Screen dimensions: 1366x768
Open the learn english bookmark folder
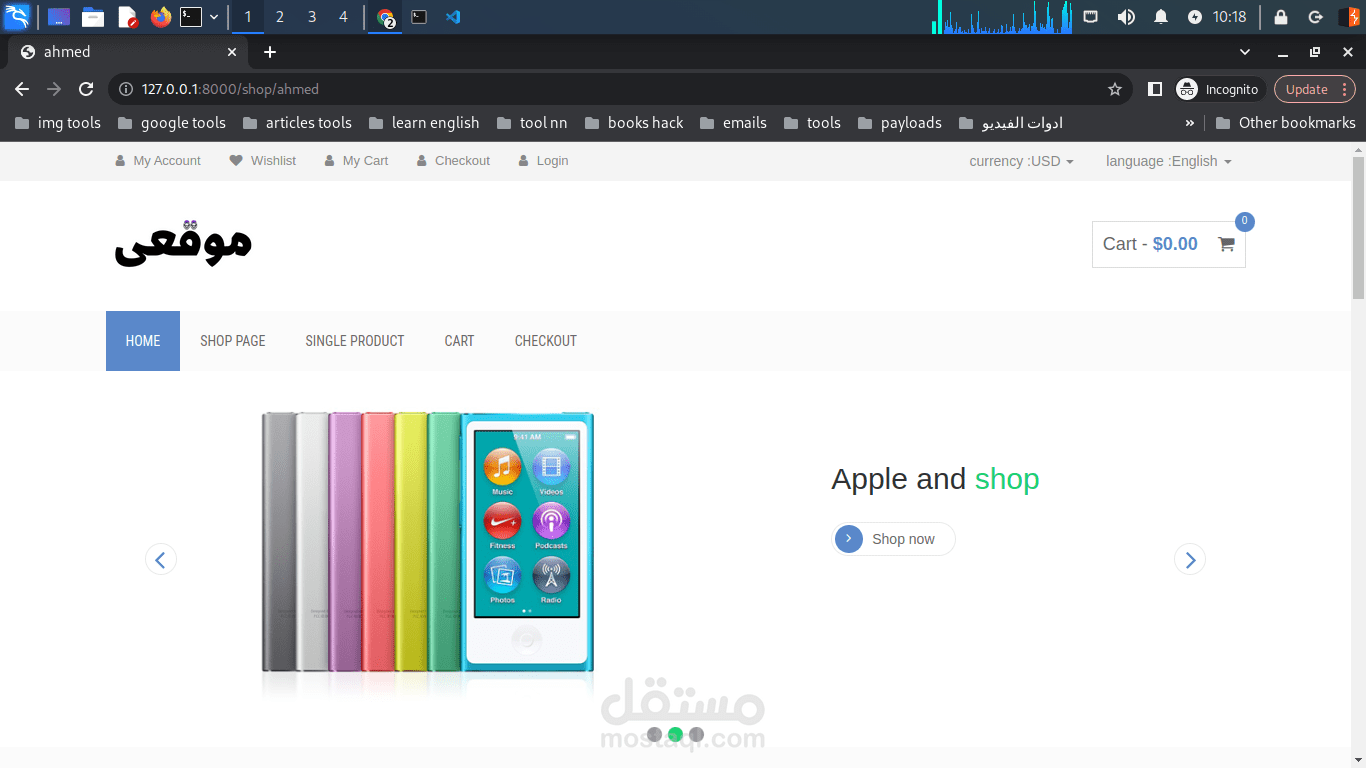(x=424, y=123)
